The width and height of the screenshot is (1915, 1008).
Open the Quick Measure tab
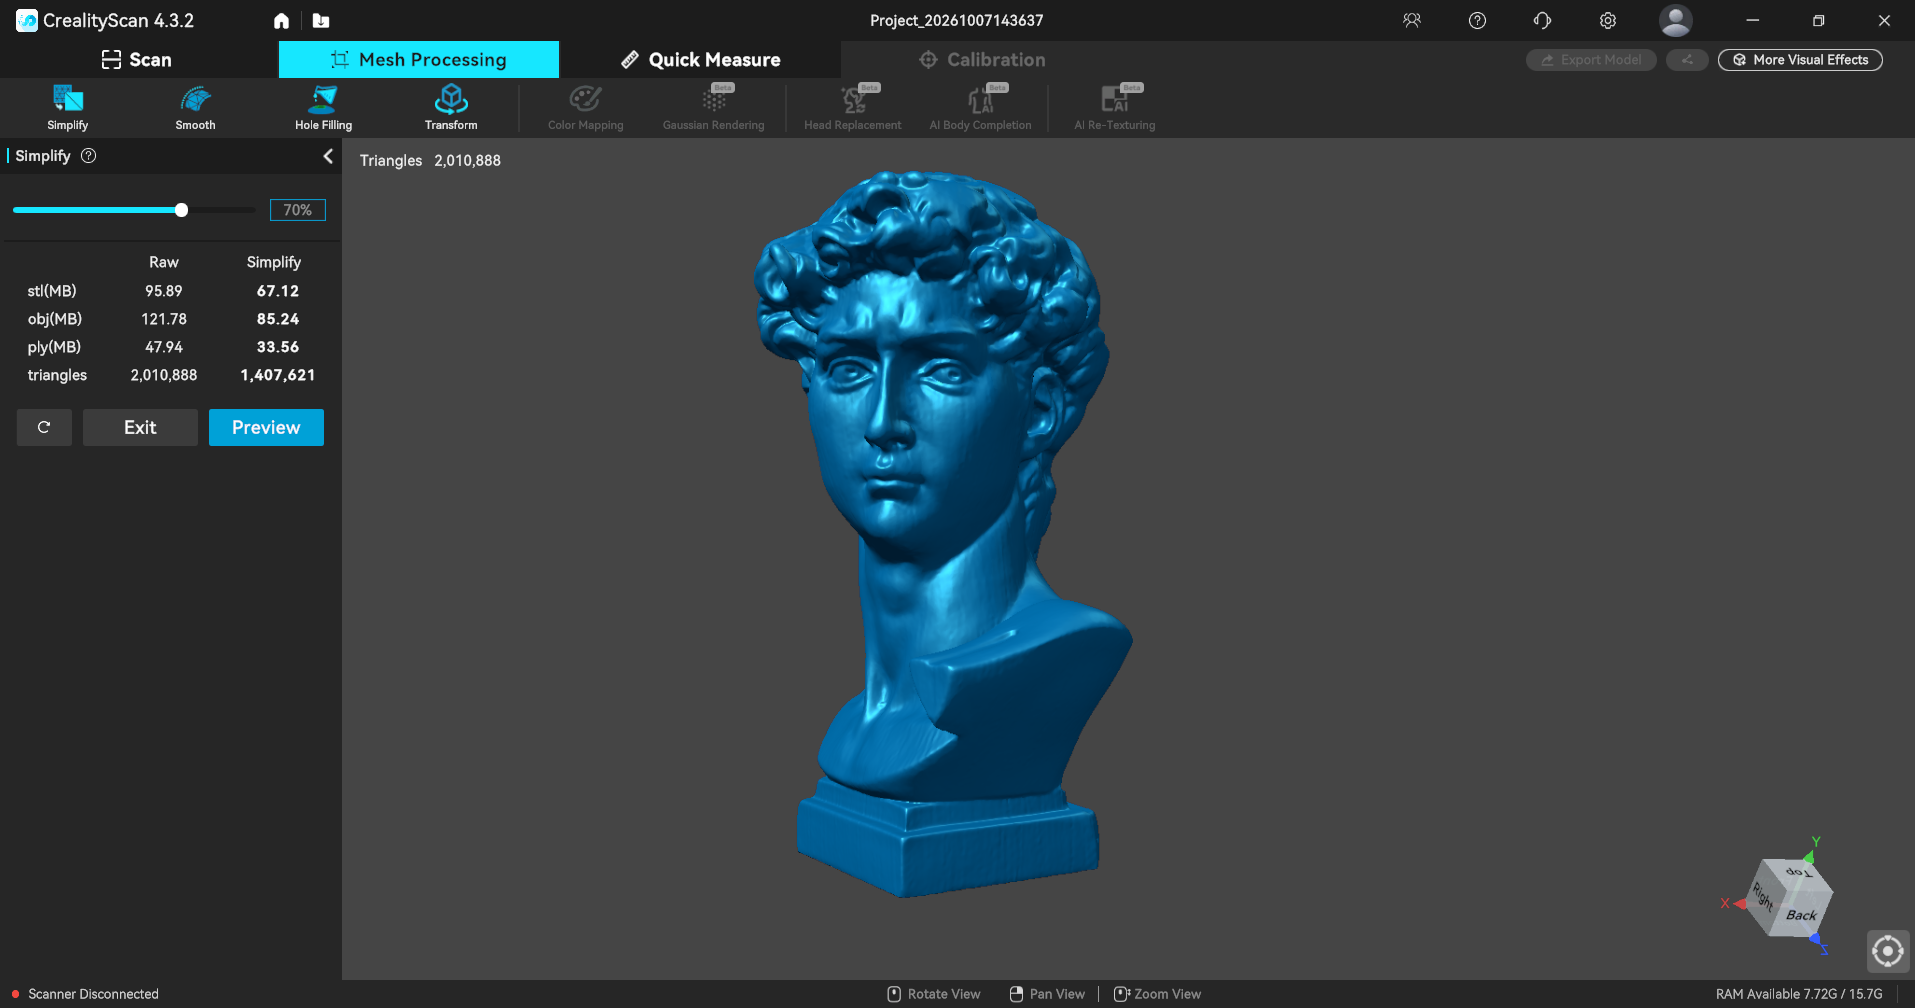[700, 60]
